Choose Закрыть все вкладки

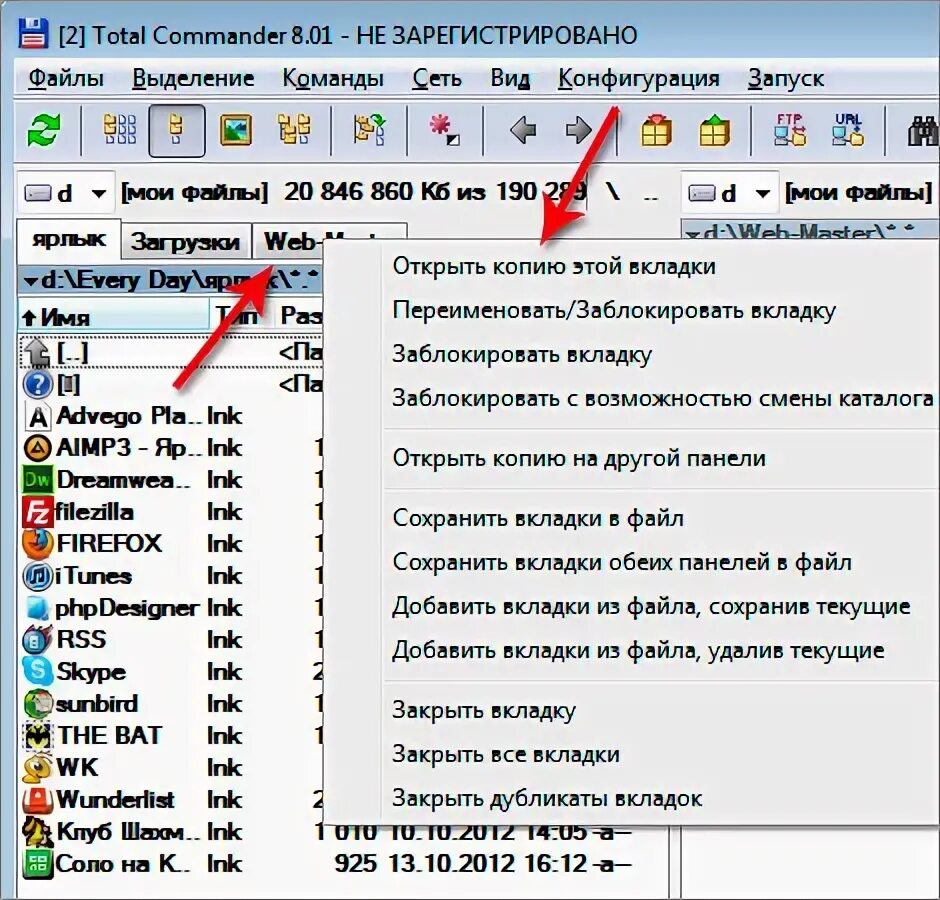click(x=631, y=754)
